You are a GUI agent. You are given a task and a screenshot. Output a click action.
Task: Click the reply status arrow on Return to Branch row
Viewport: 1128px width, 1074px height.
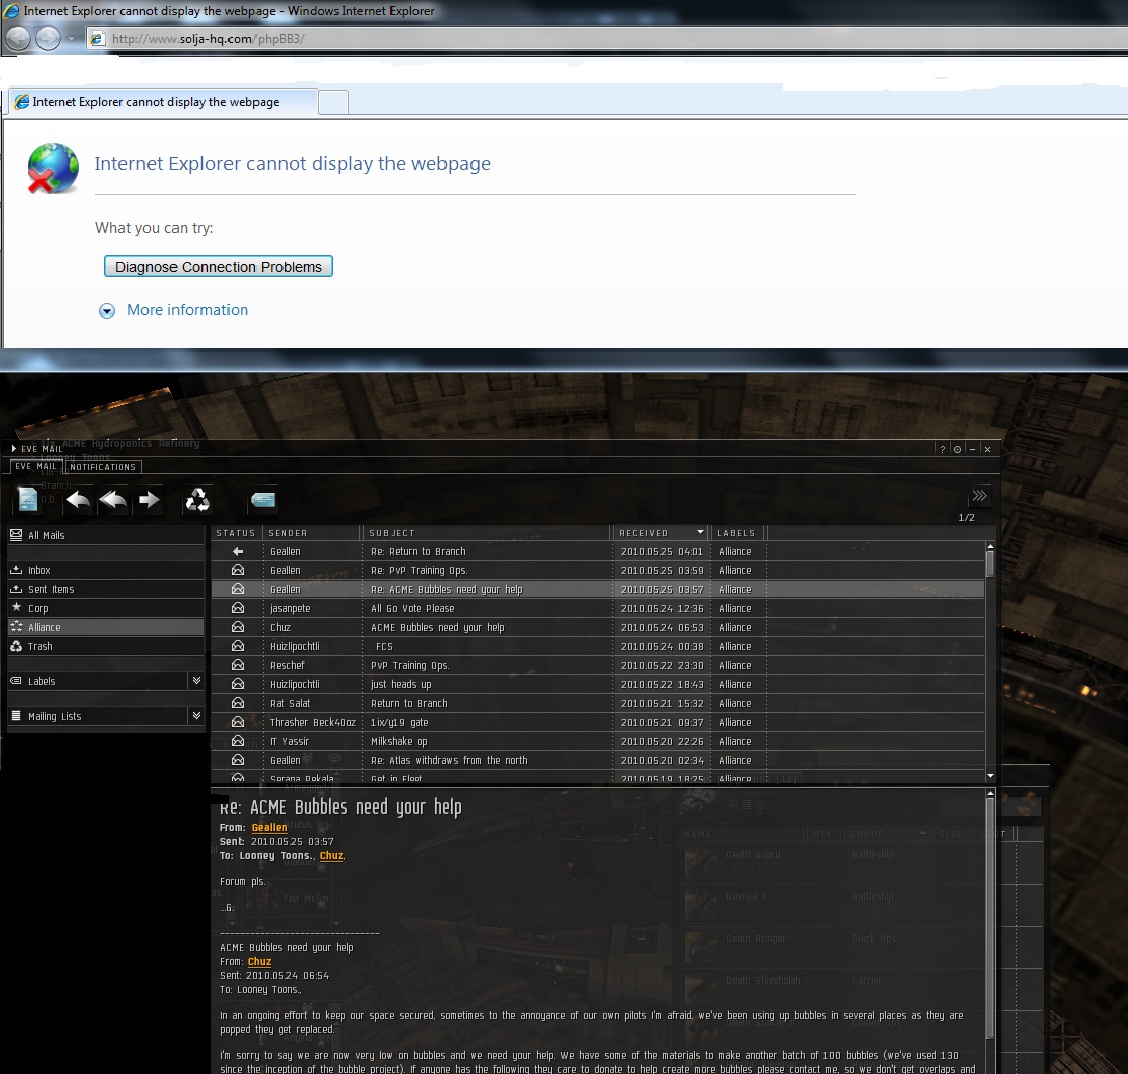pyautogui.click(x=238, y=551)
